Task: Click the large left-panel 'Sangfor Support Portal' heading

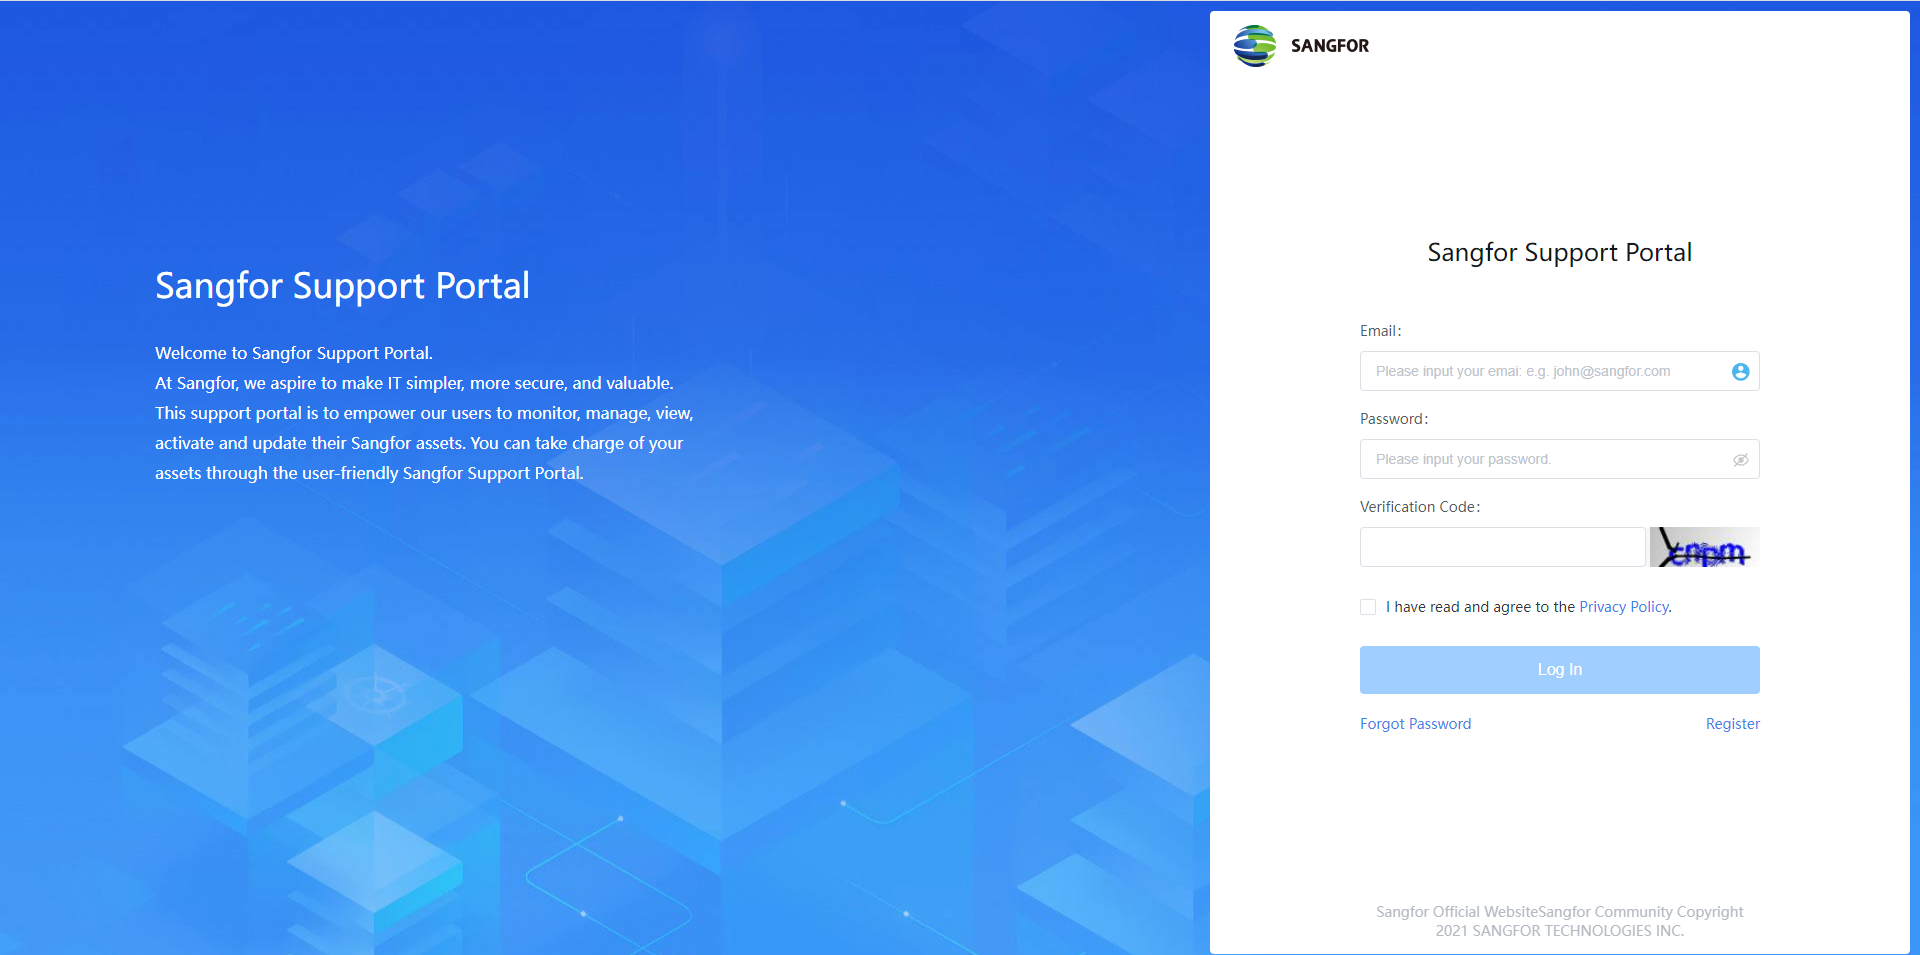Action: tap(342, 286)
